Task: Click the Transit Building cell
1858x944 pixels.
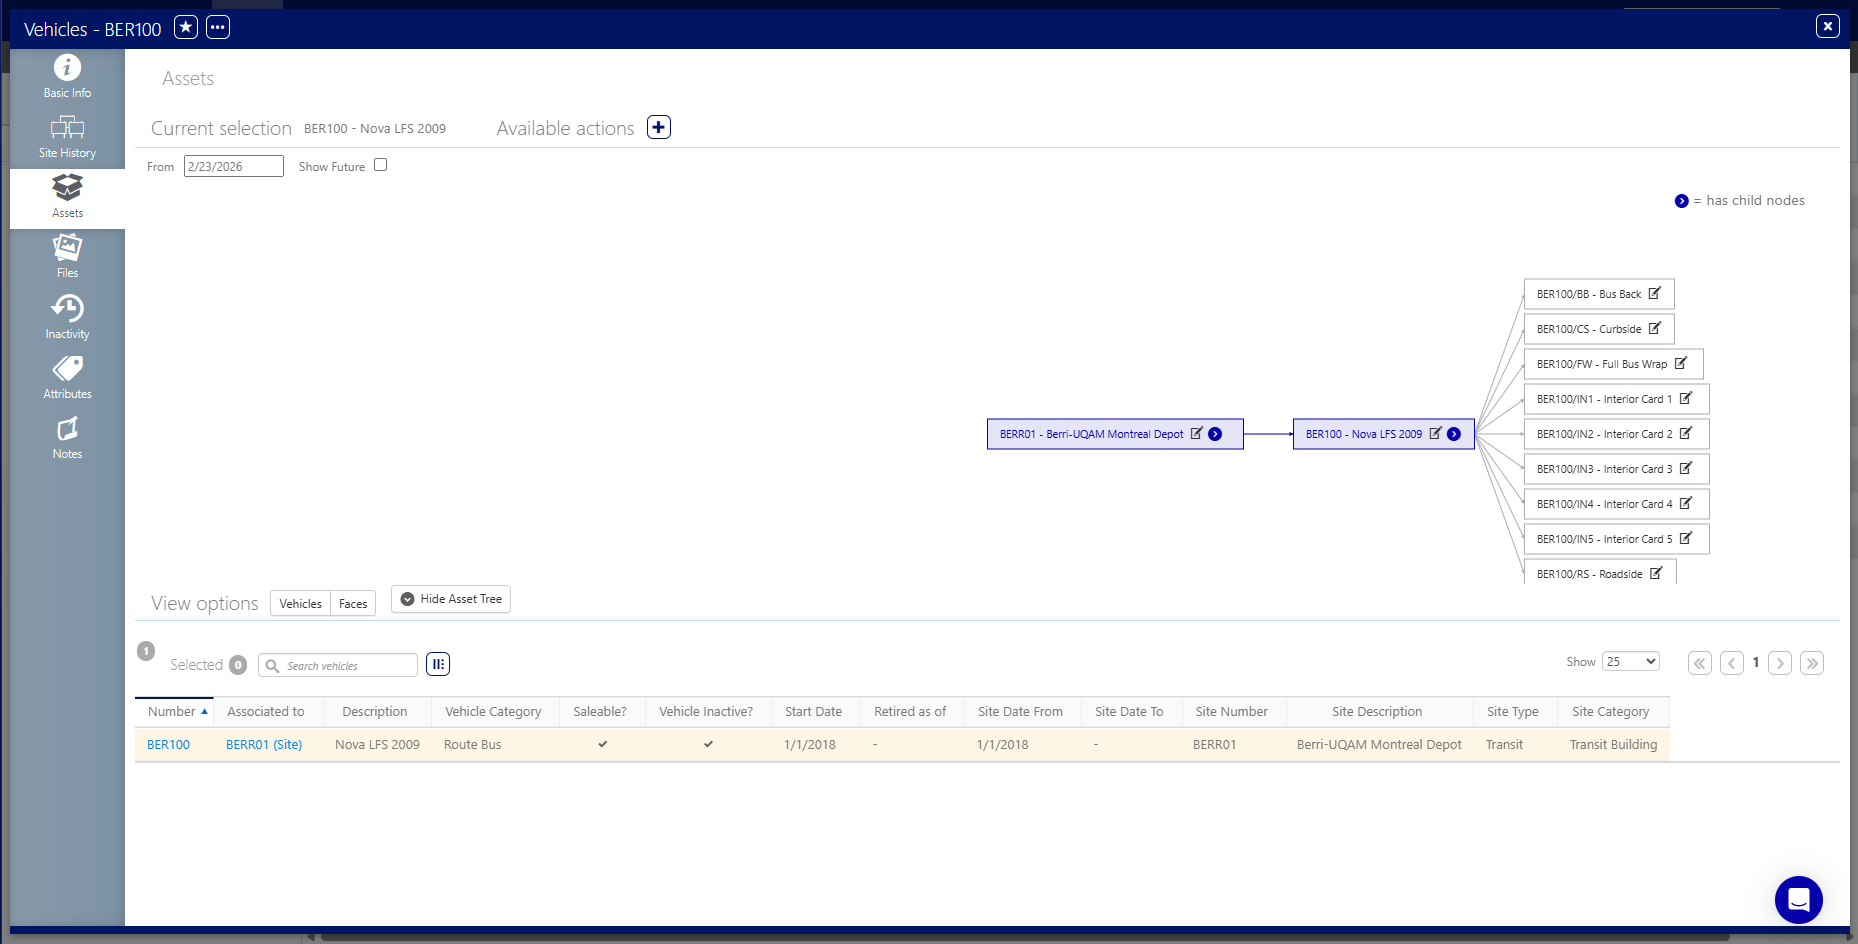Action: (x=1613, y=744)
